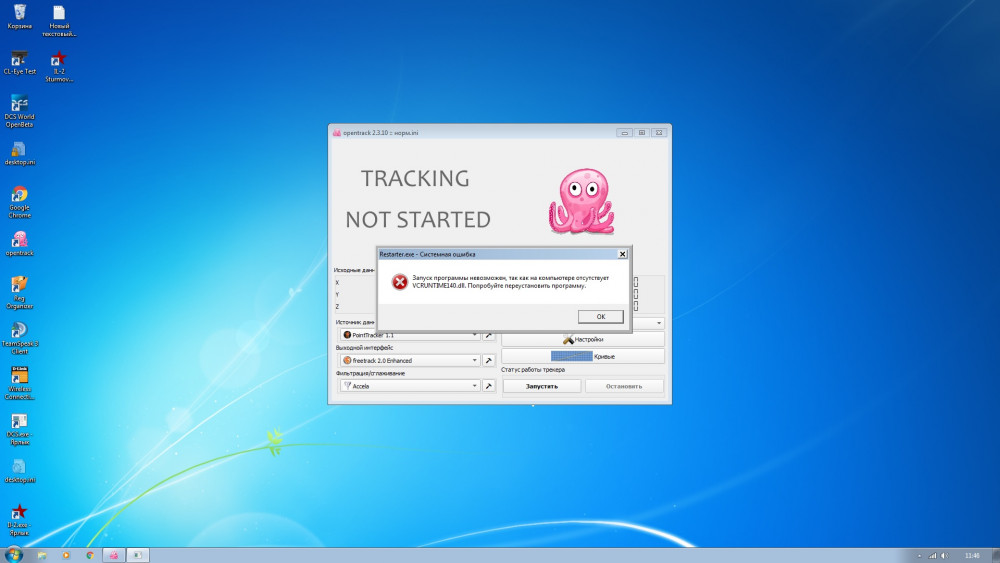Click the red error icon in the dialog
The image size is (1000, 563).
(399, 282)
